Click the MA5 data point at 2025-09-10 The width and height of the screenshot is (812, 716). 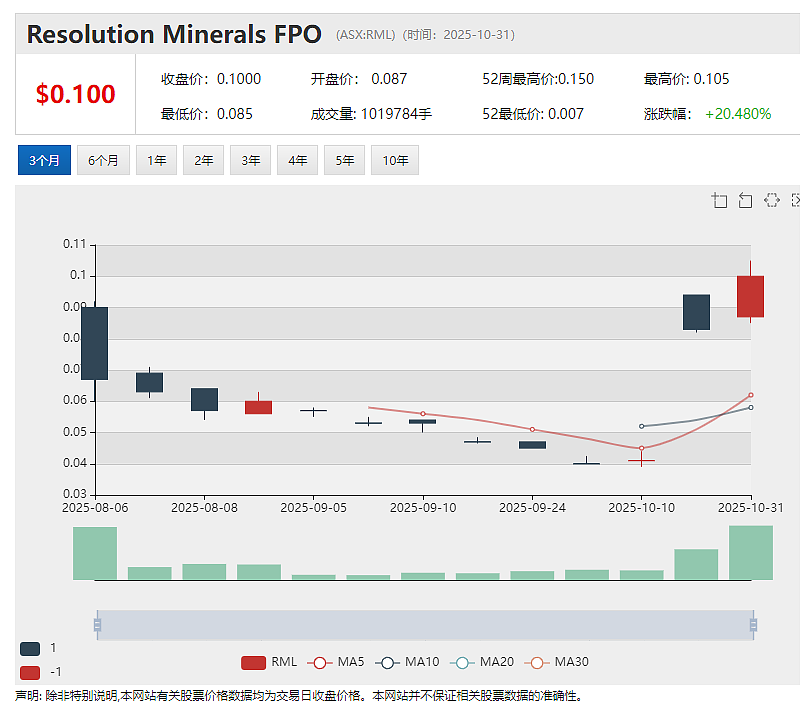(423, 414)
